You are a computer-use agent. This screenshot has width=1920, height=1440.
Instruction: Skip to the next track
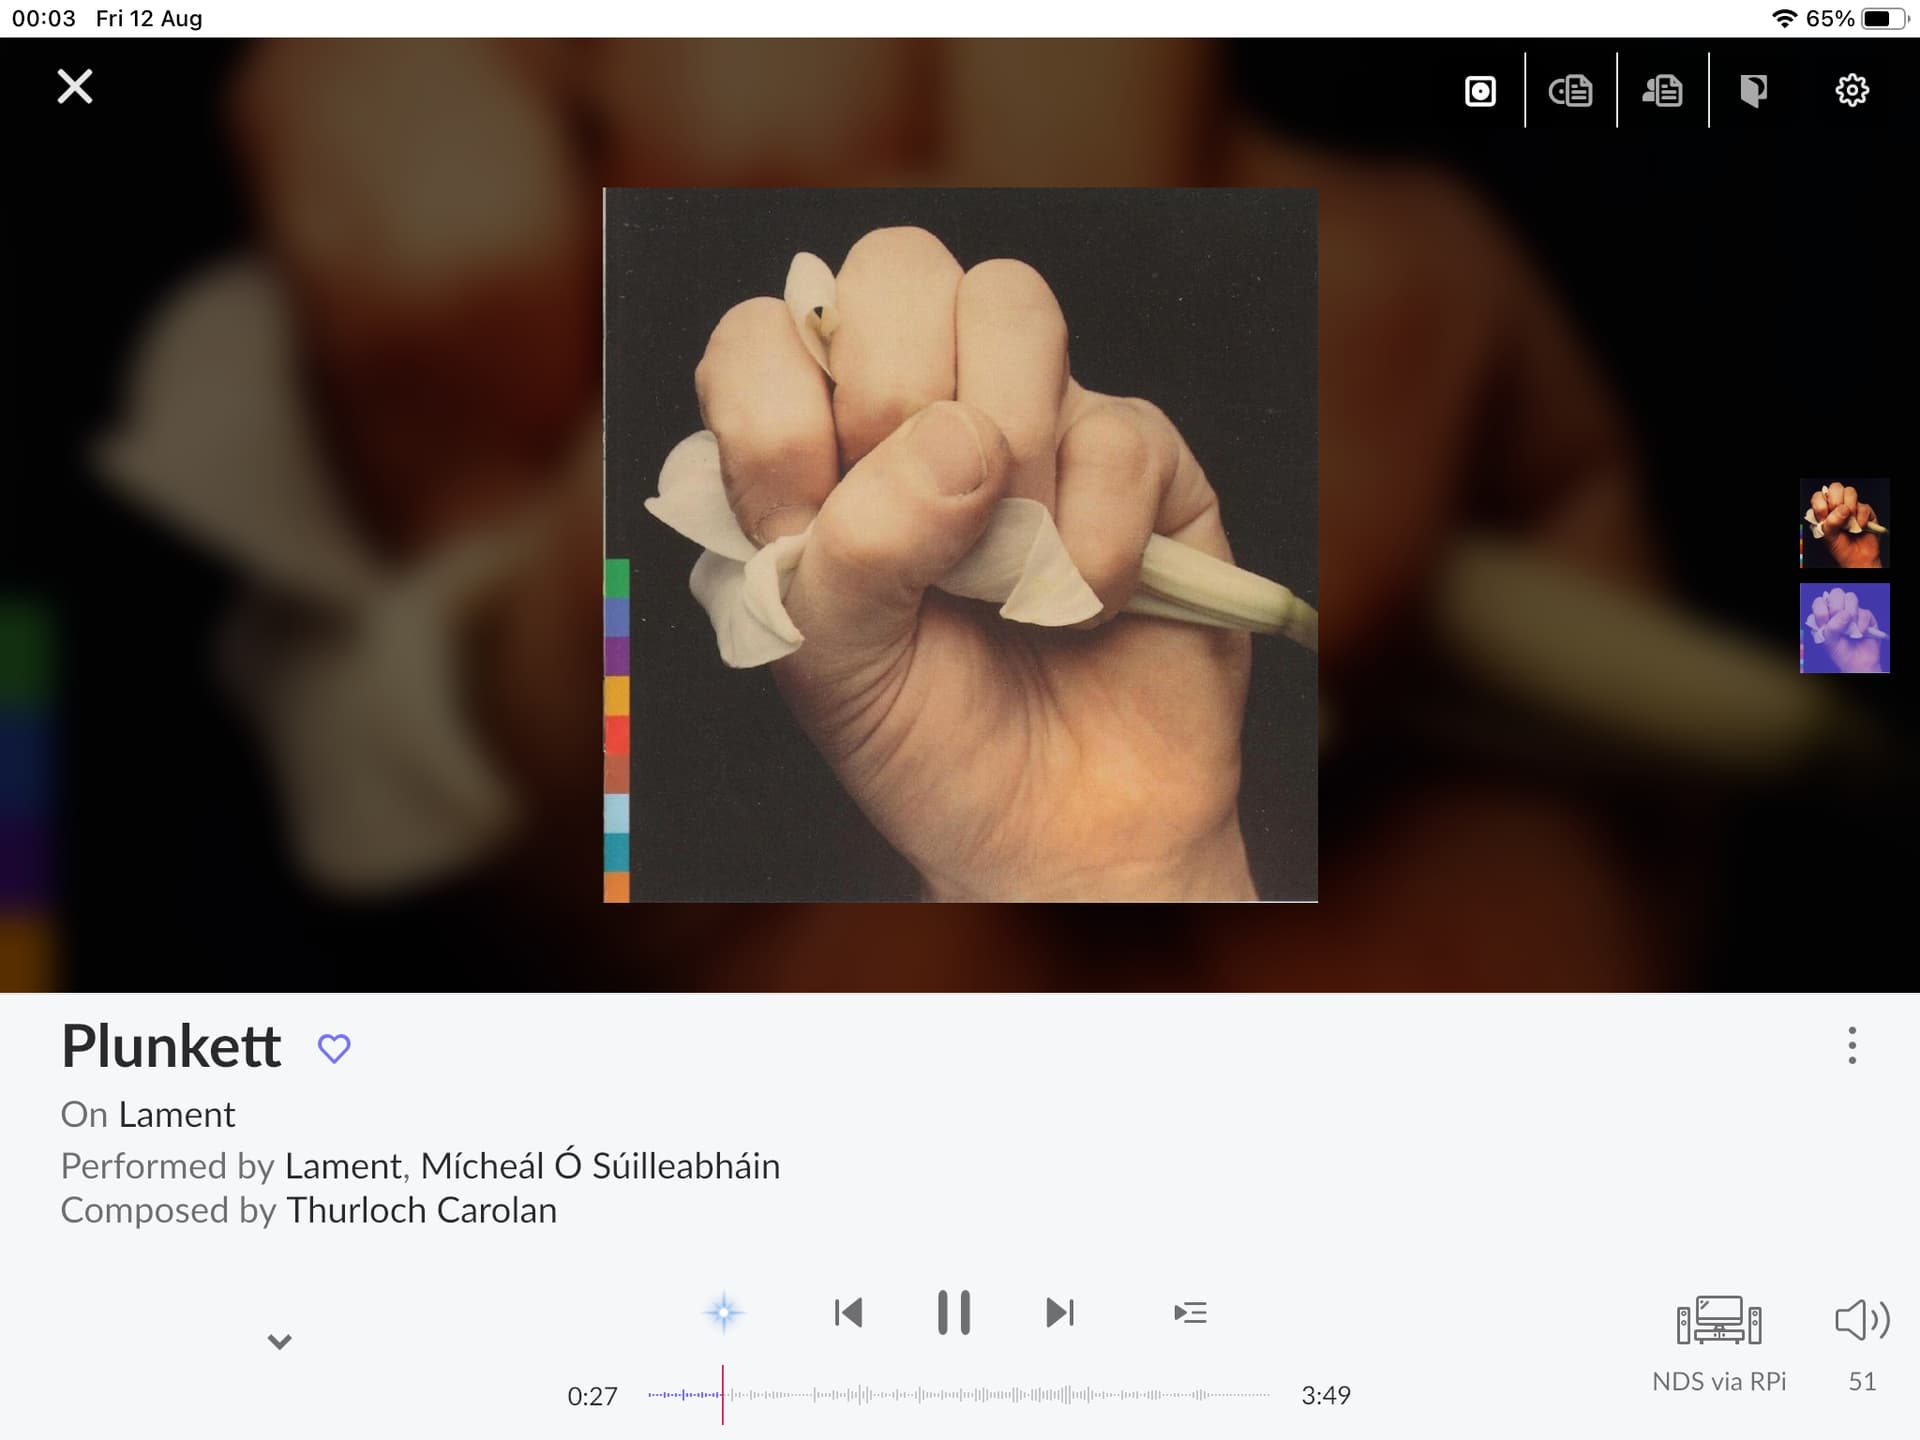(x=1059, y=1312)
